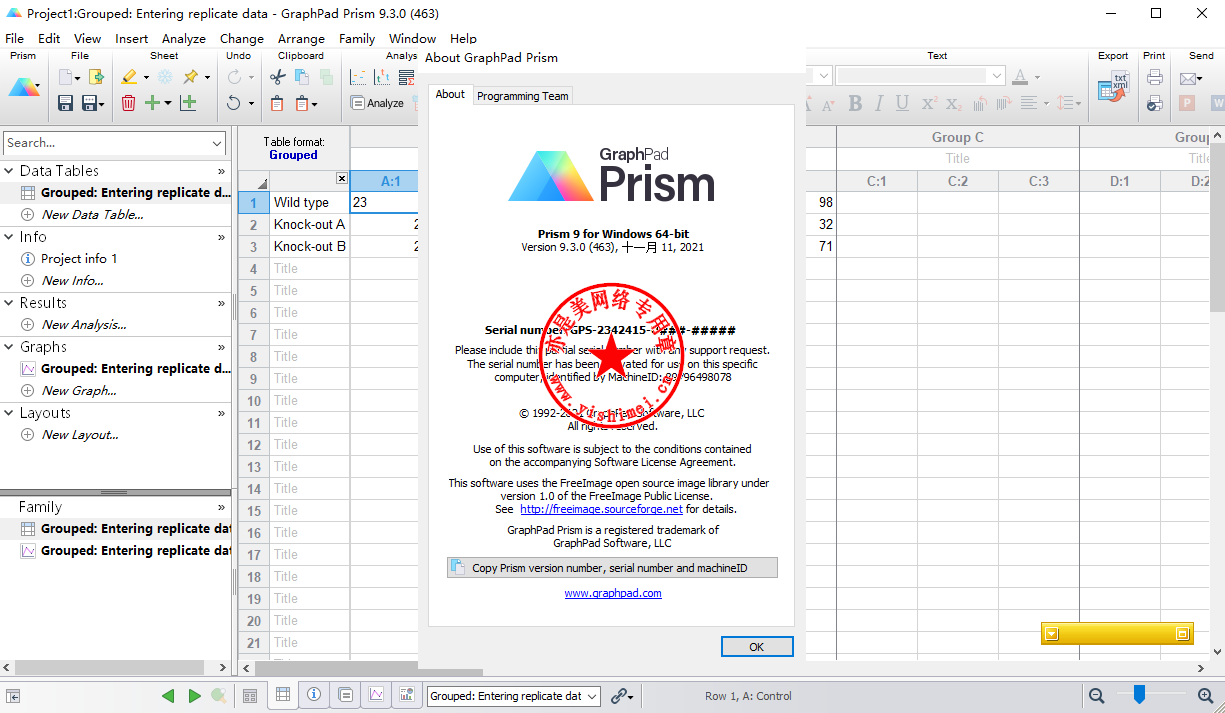Click the Grouped table format label
Image resolution: width=1225 pixels, height=713 pixels.
tap(293, 155)
